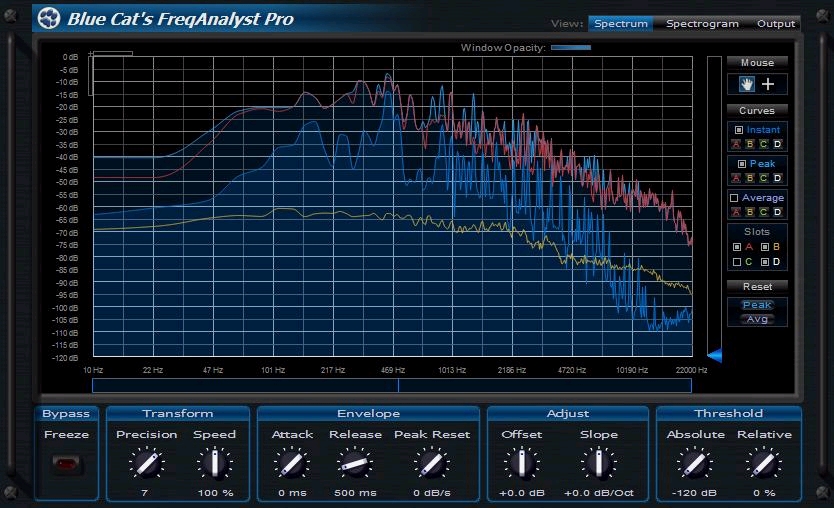834x508 pixels.
Task: Click the Peak Reset value '0 dB/s'
Action: 432,493
